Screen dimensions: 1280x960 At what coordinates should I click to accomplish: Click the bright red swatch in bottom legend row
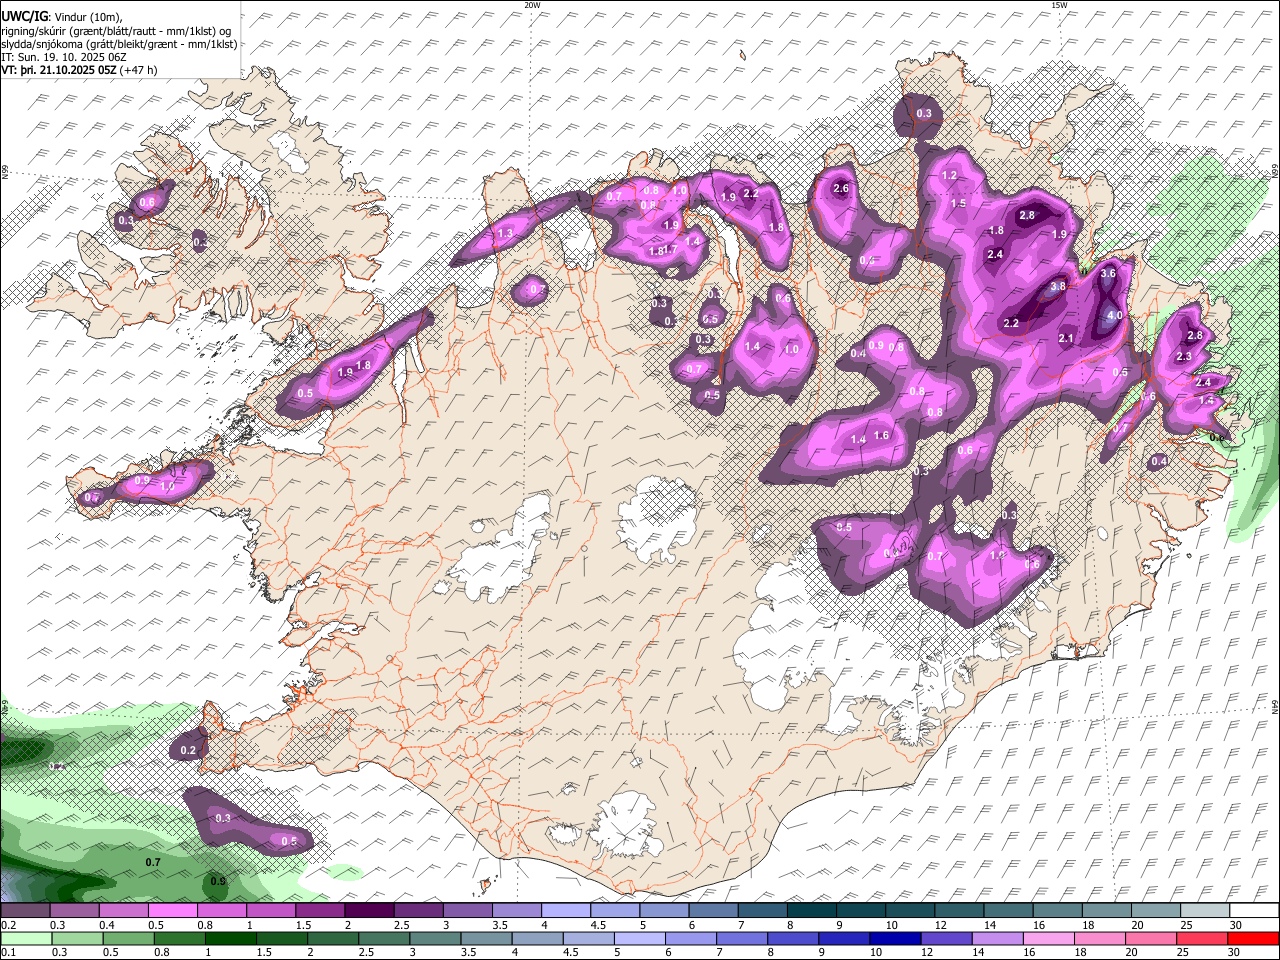pyautogui.click(x=1254, y=939)
